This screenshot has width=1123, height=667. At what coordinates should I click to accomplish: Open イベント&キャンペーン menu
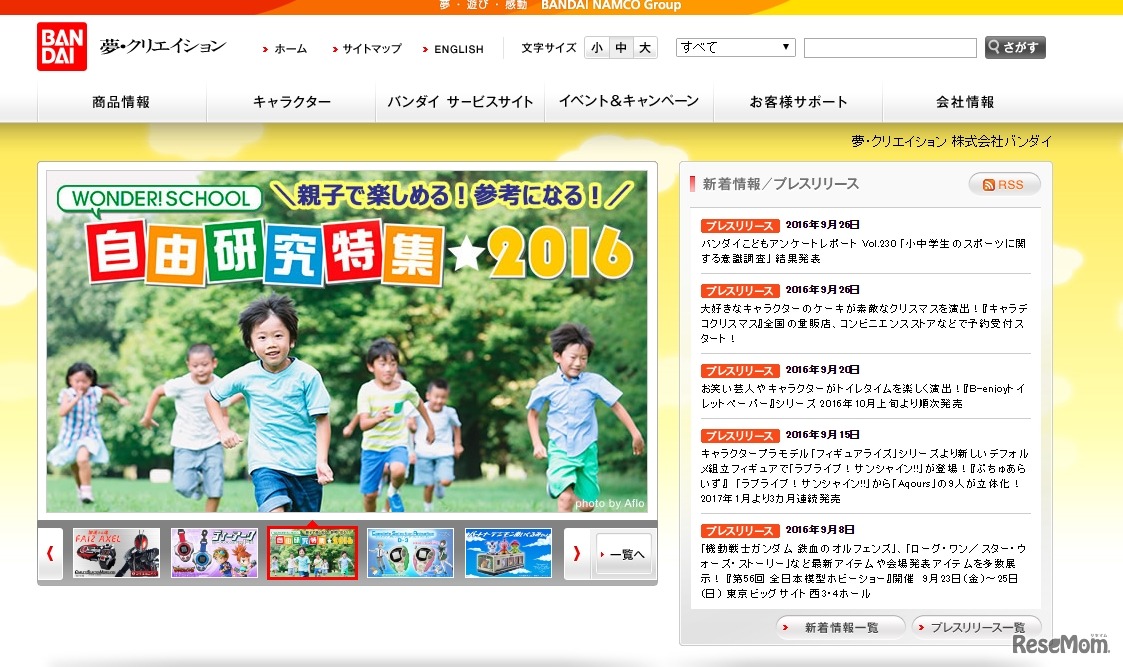(629, 102)
